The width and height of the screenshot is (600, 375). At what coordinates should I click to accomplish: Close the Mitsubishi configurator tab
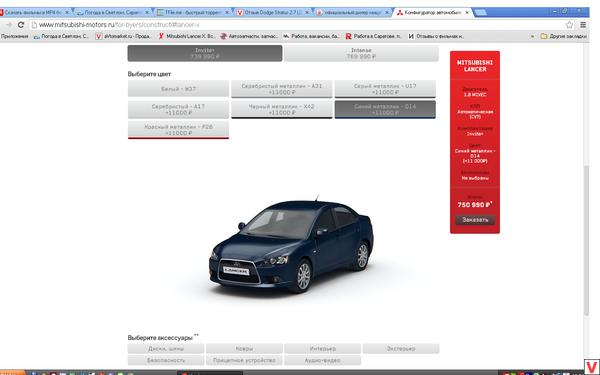click(x=467, y=13)
